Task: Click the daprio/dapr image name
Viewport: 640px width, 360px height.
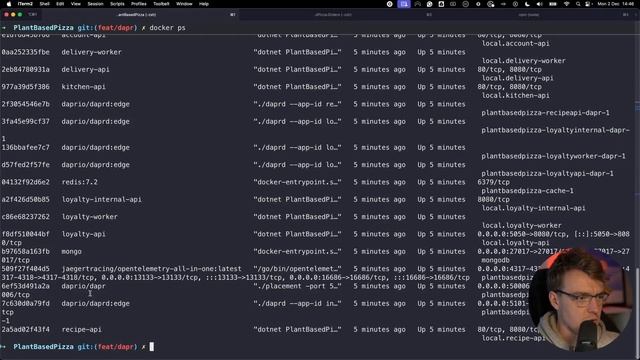Action: click(83, 286)
